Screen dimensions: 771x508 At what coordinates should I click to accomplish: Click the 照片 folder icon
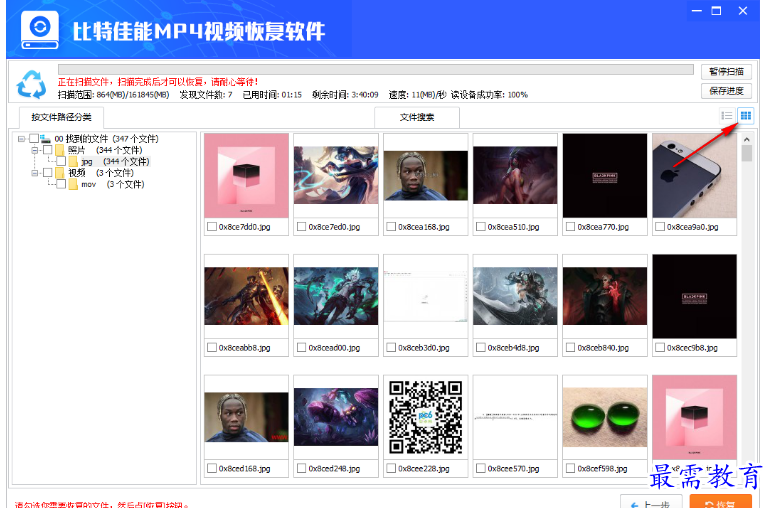(60, 149)
